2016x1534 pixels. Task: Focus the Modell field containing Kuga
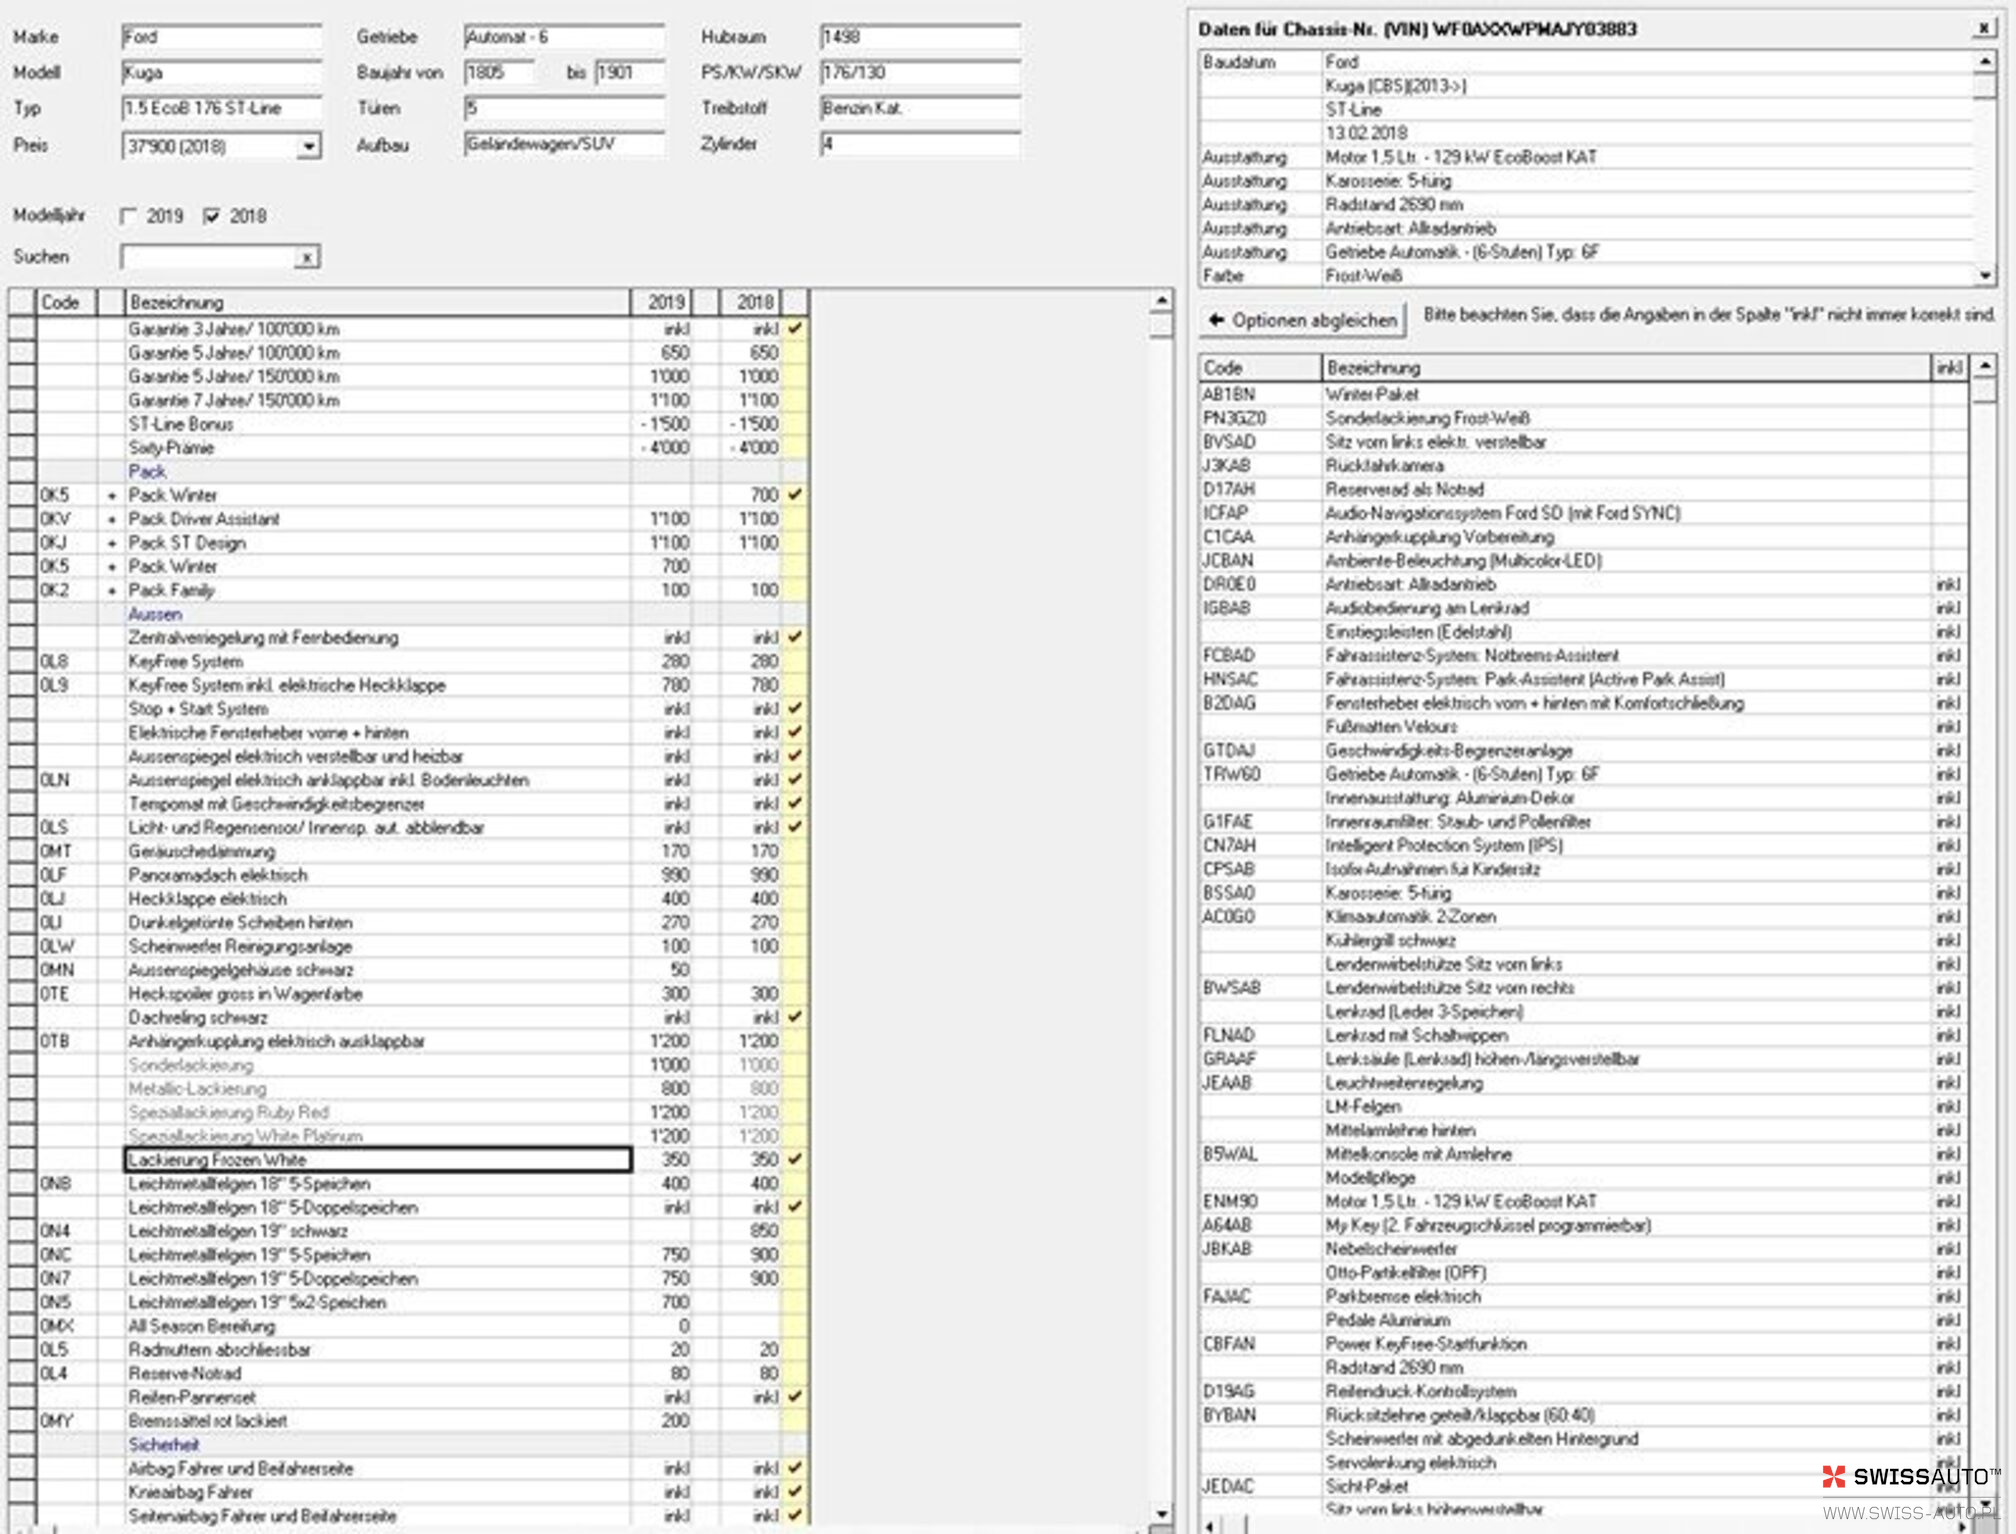pyautogui.click(x=221, y=72)
